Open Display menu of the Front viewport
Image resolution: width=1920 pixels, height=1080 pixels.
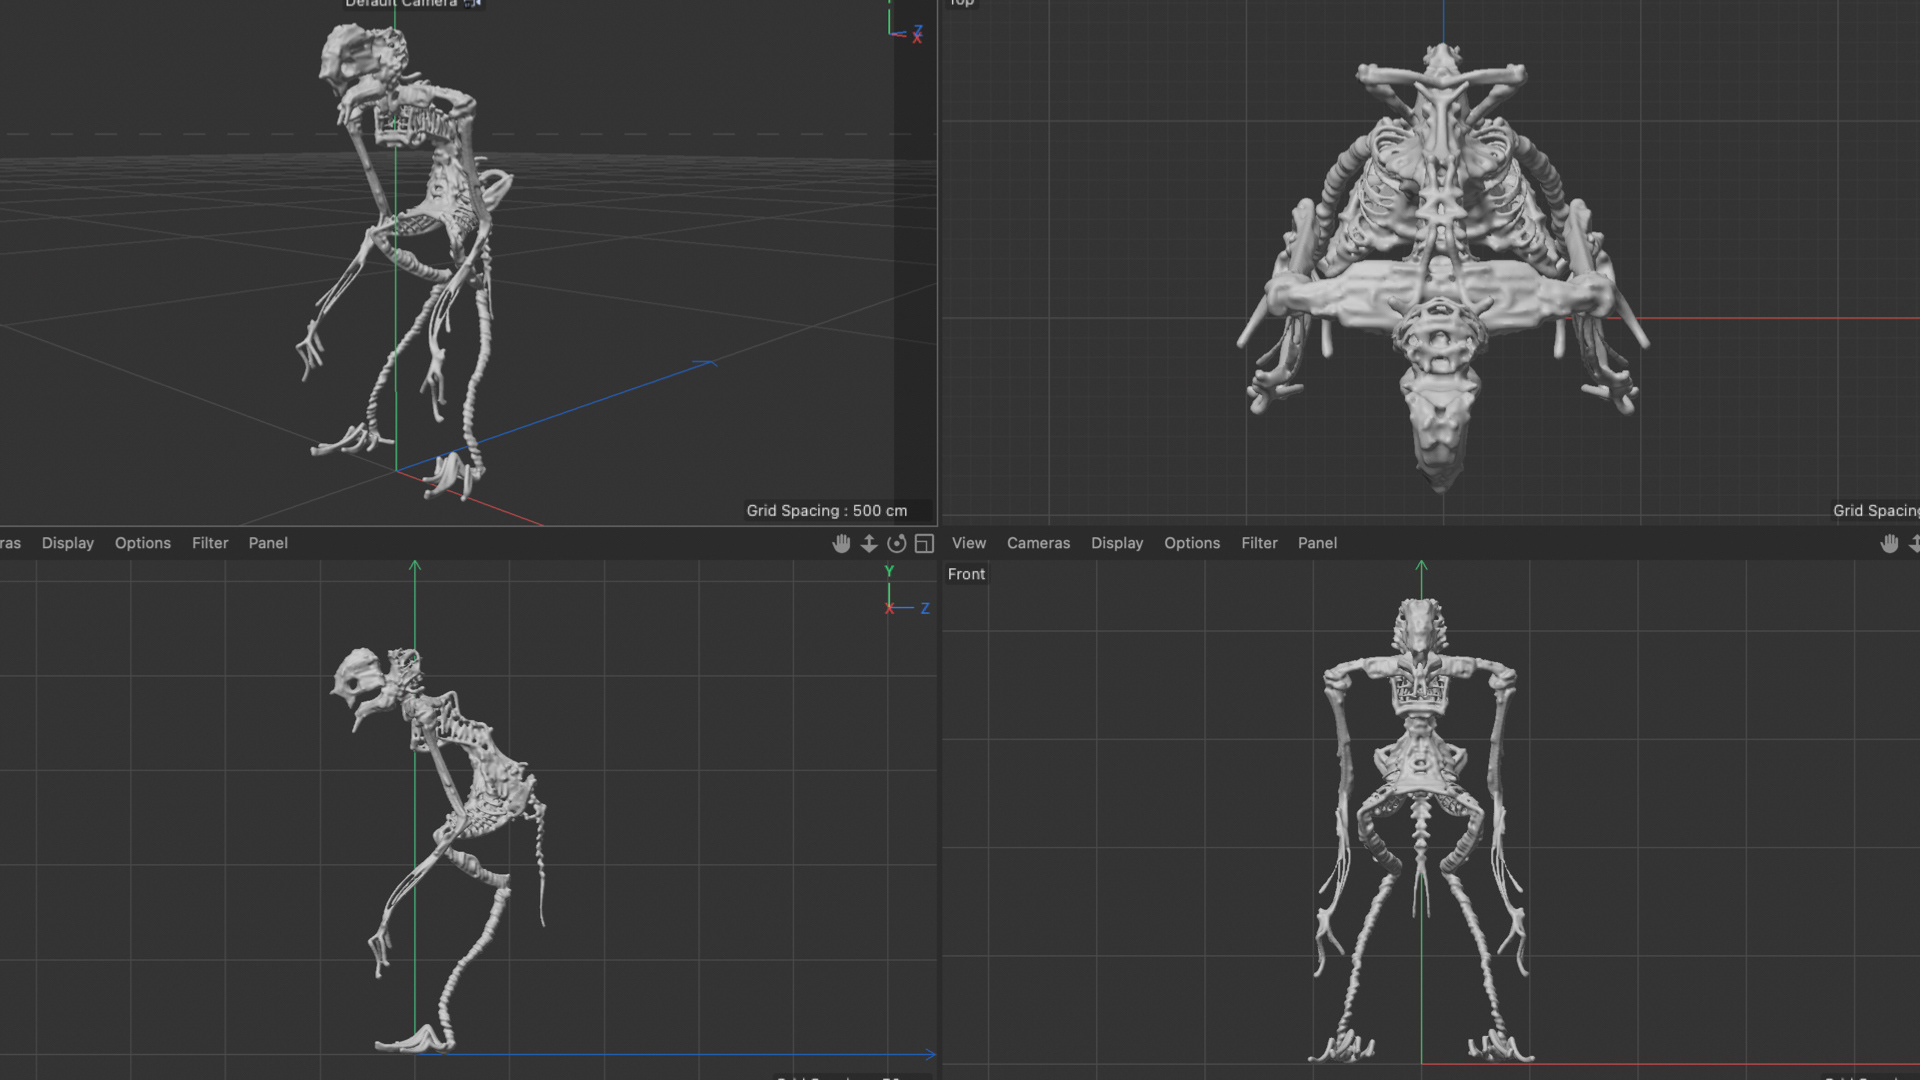pyautogui.click(x=1117, y=543)
